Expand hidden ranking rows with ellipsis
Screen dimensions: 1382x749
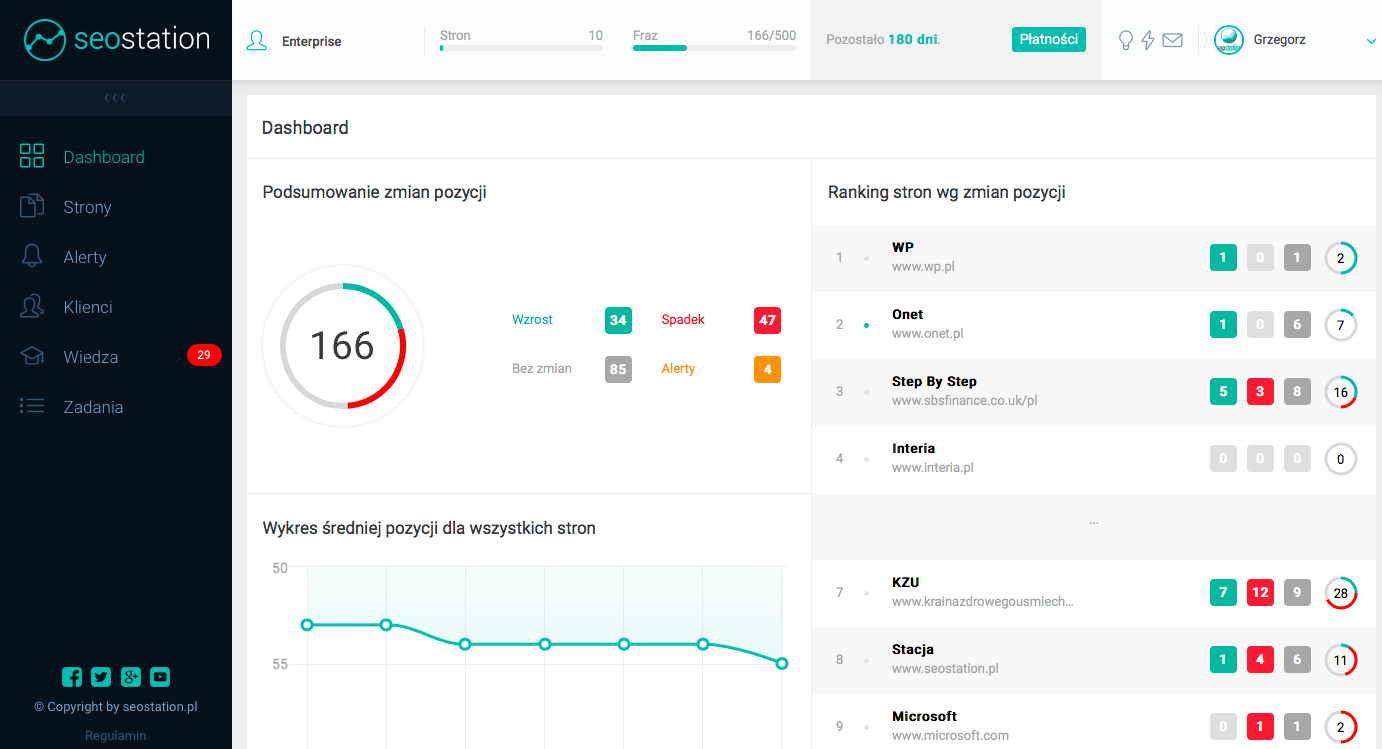pos(1093,522)
